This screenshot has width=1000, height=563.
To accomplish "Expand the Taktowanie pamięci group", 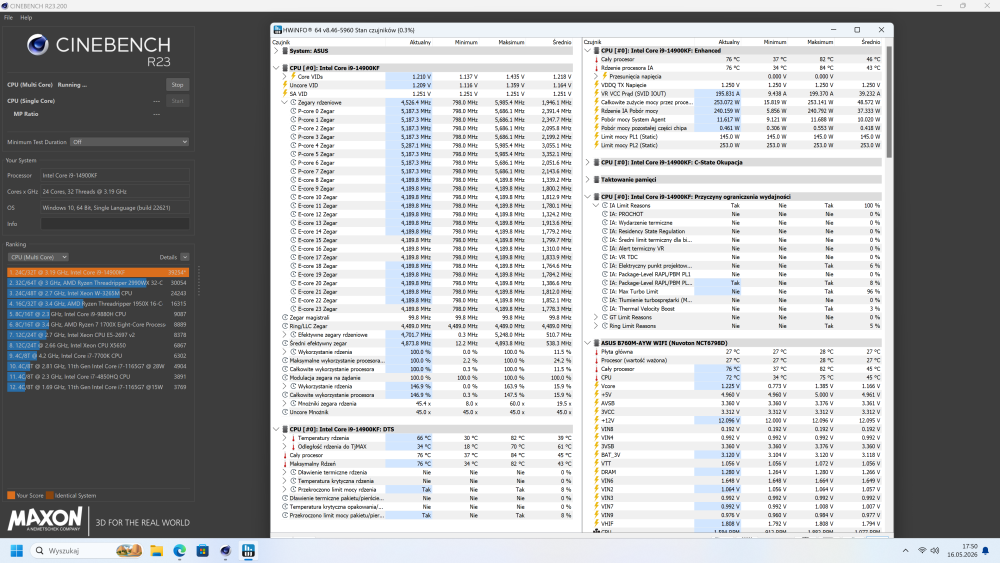I will tap(587, 180).
